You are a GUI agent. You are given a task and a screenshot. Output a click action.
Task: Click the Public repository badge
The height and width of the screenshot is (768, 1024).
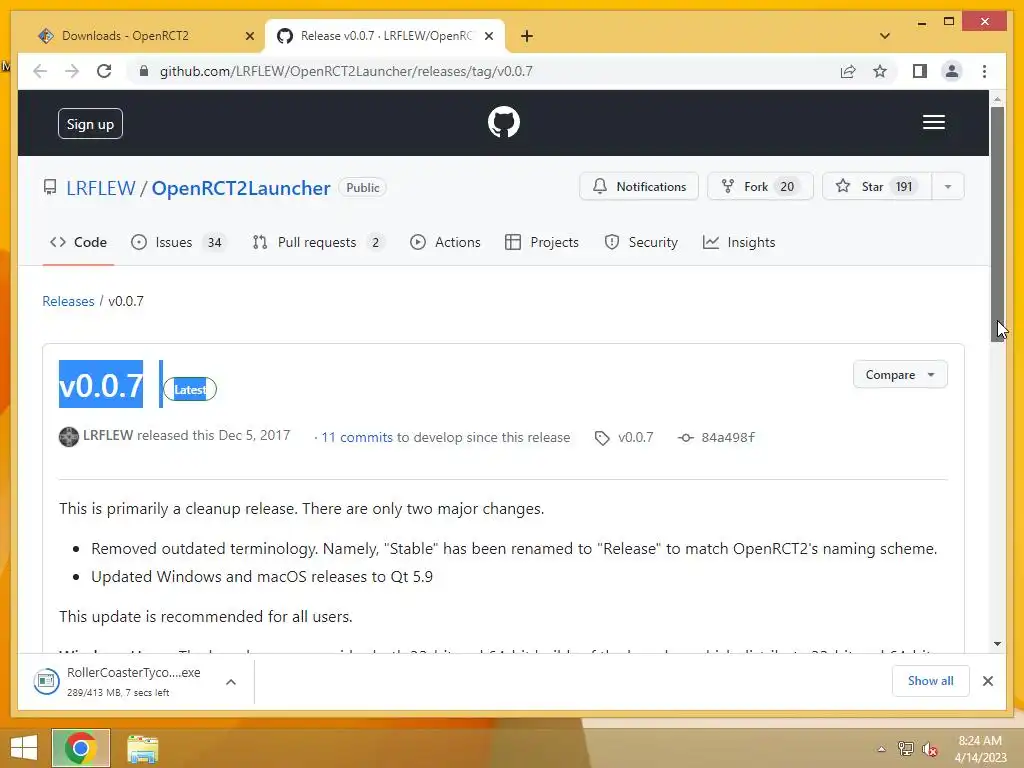click(x=362, y=187)
